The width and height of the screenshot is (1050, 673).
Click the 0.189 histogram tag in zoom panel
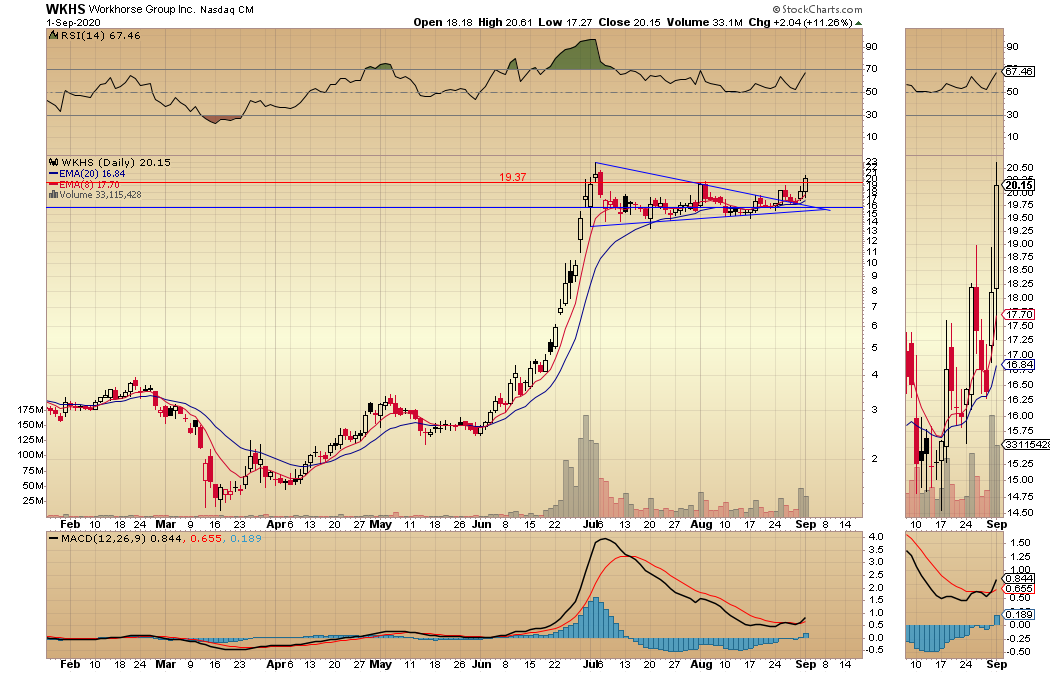click(x=1019, y=615)
